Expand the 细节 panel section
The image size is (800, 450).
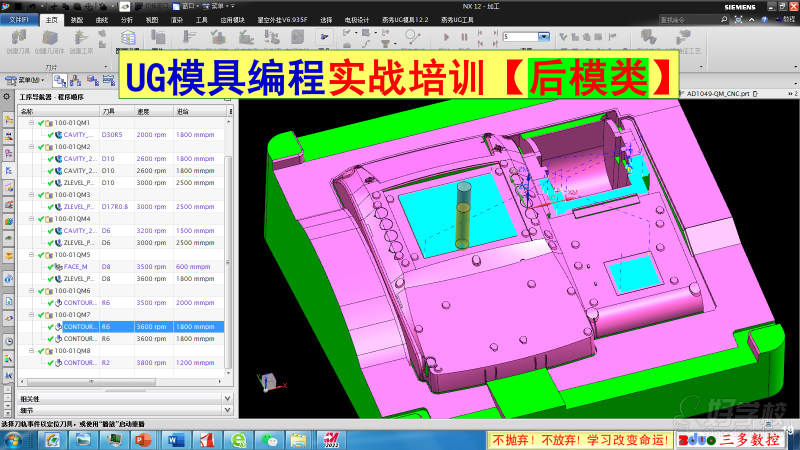pos(227,410)
